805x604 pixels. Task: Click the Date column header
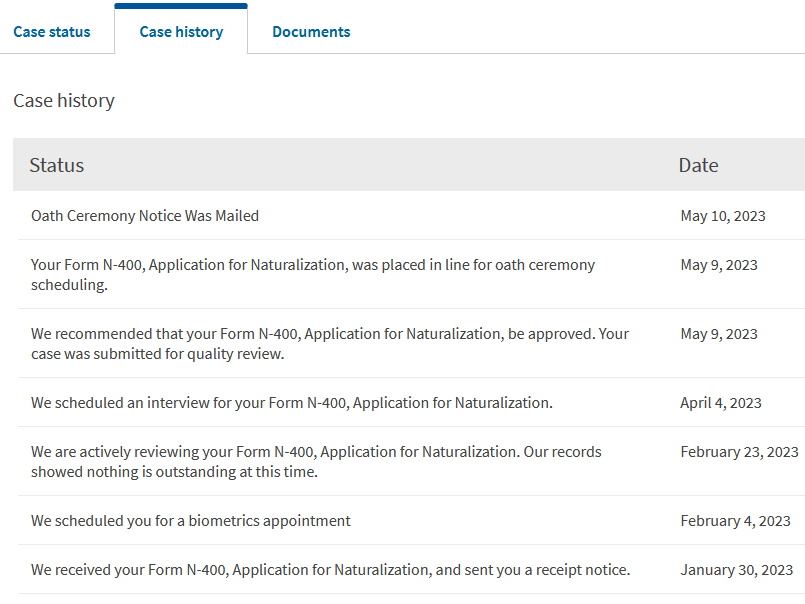pos(698,165)
